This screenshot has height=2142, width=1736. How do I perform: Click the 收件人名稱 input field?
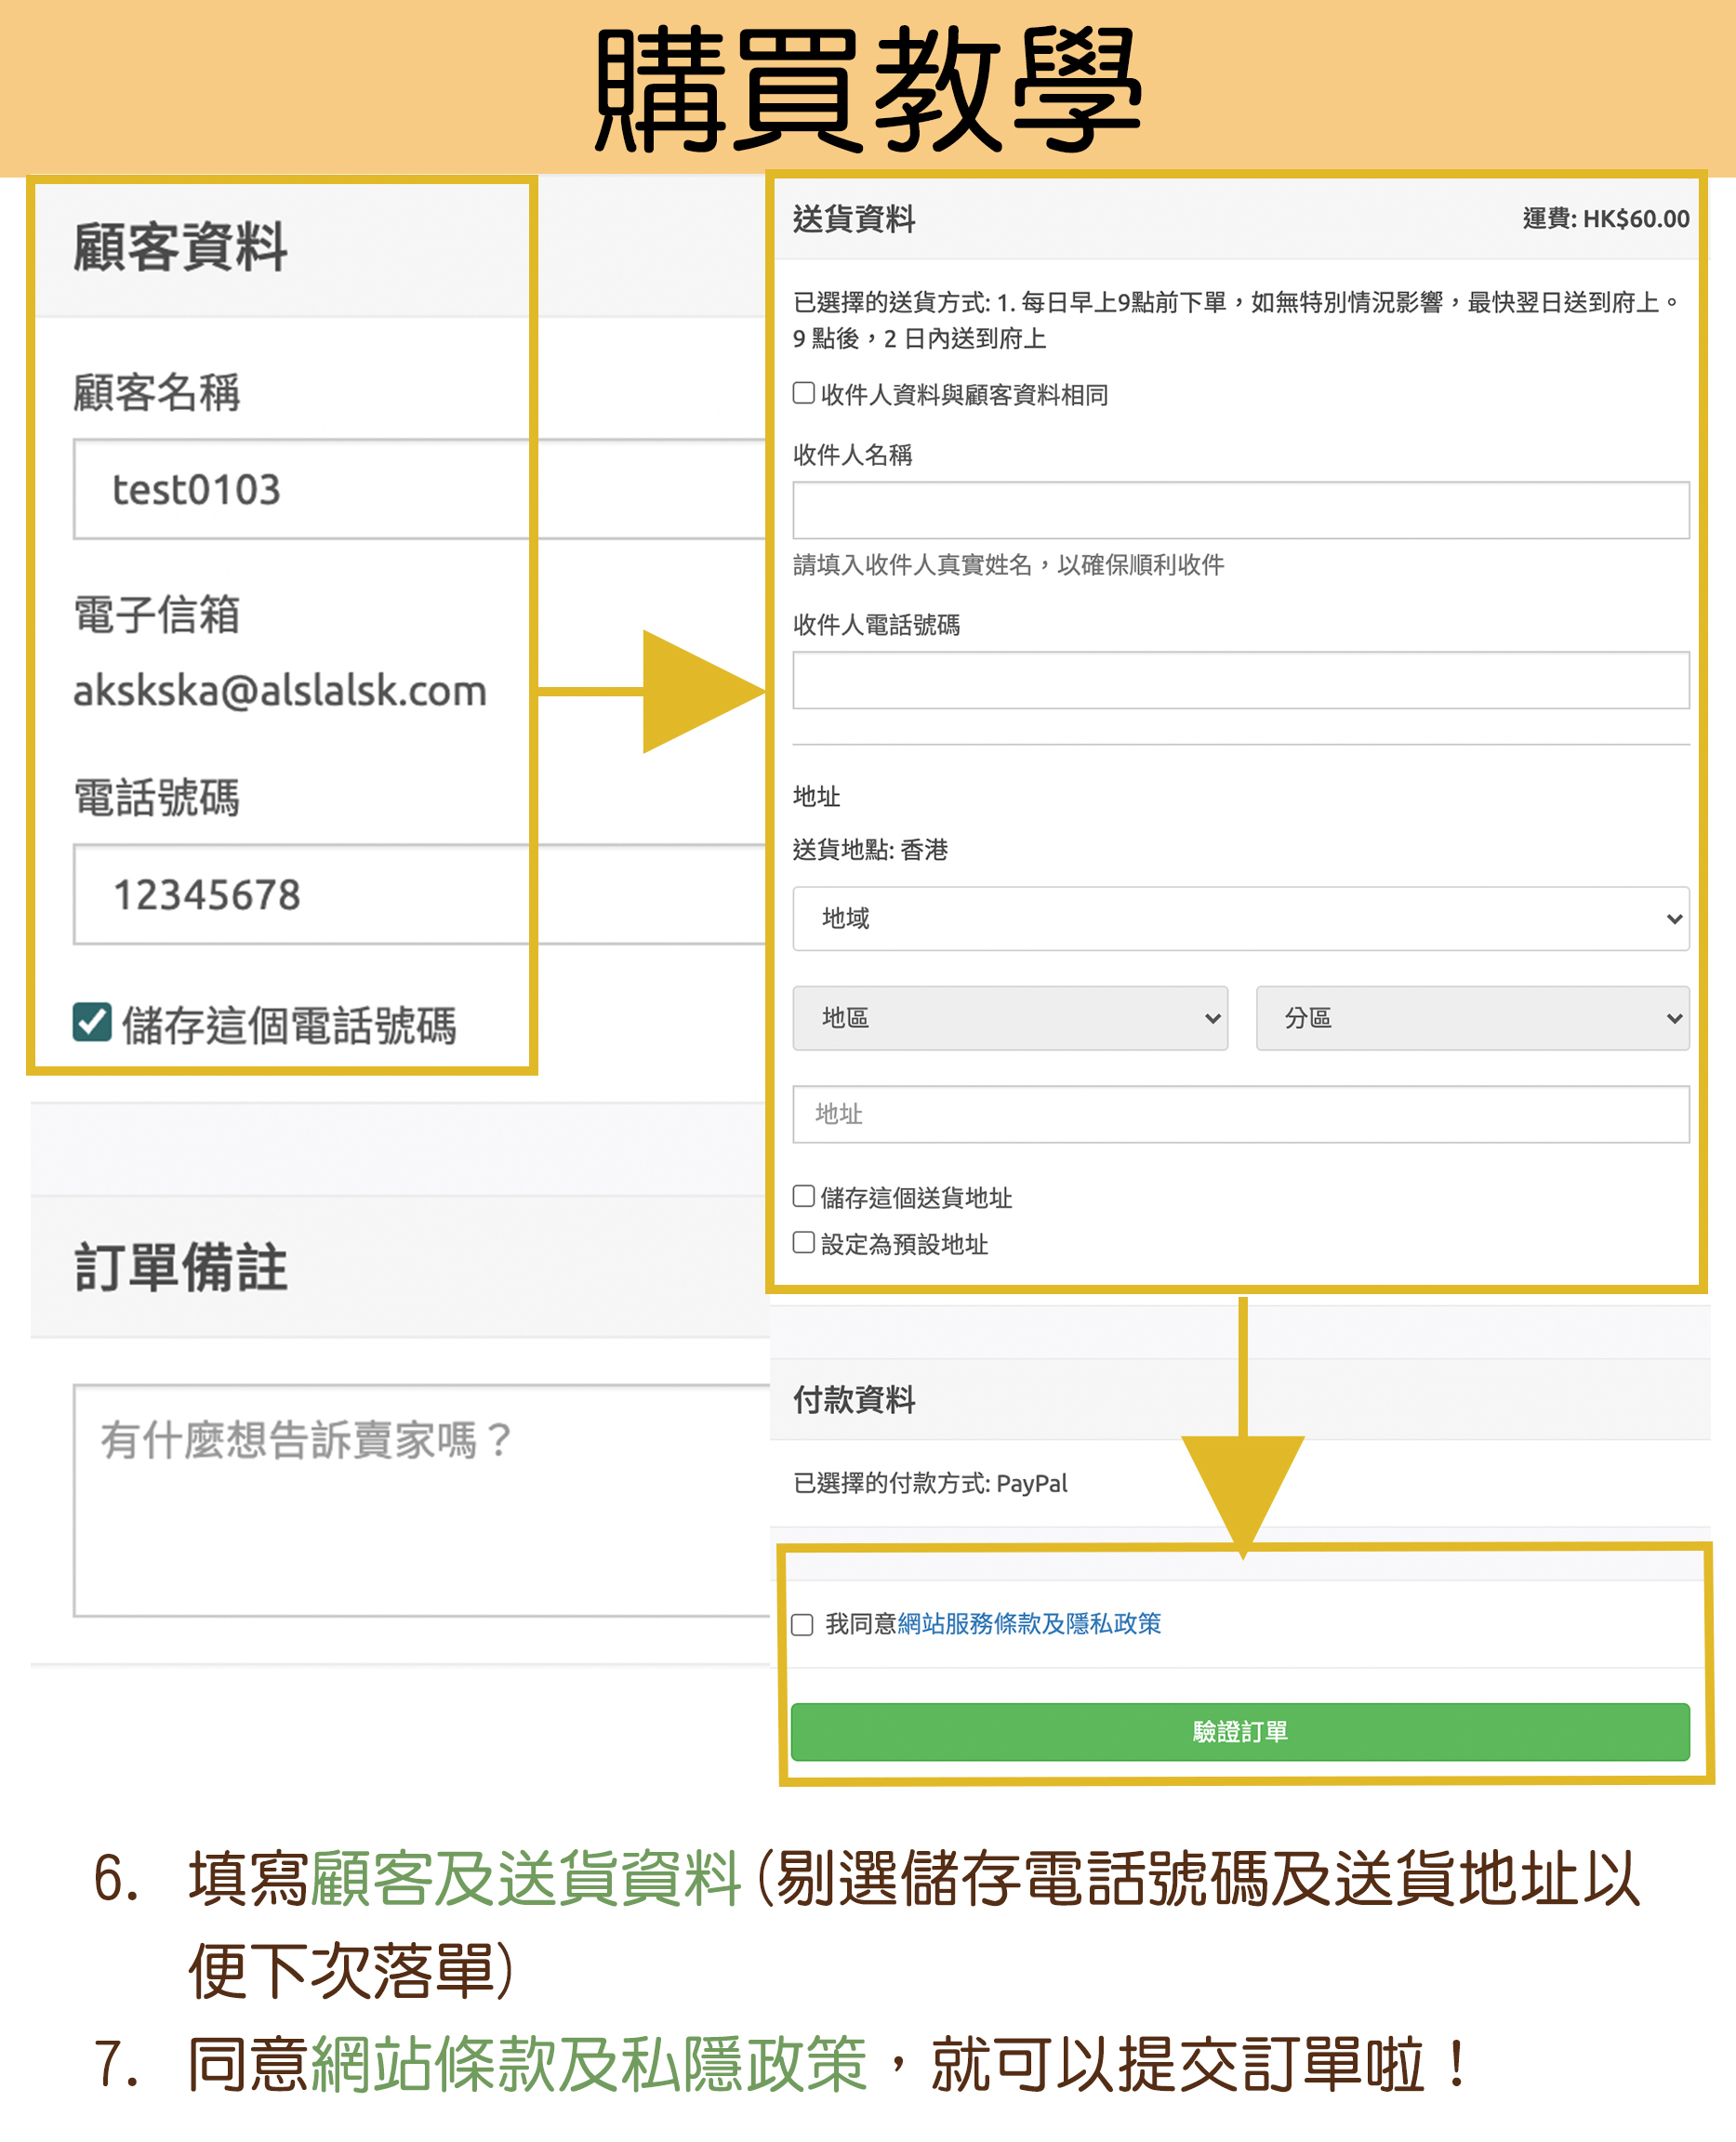[x=1240, y=510]
